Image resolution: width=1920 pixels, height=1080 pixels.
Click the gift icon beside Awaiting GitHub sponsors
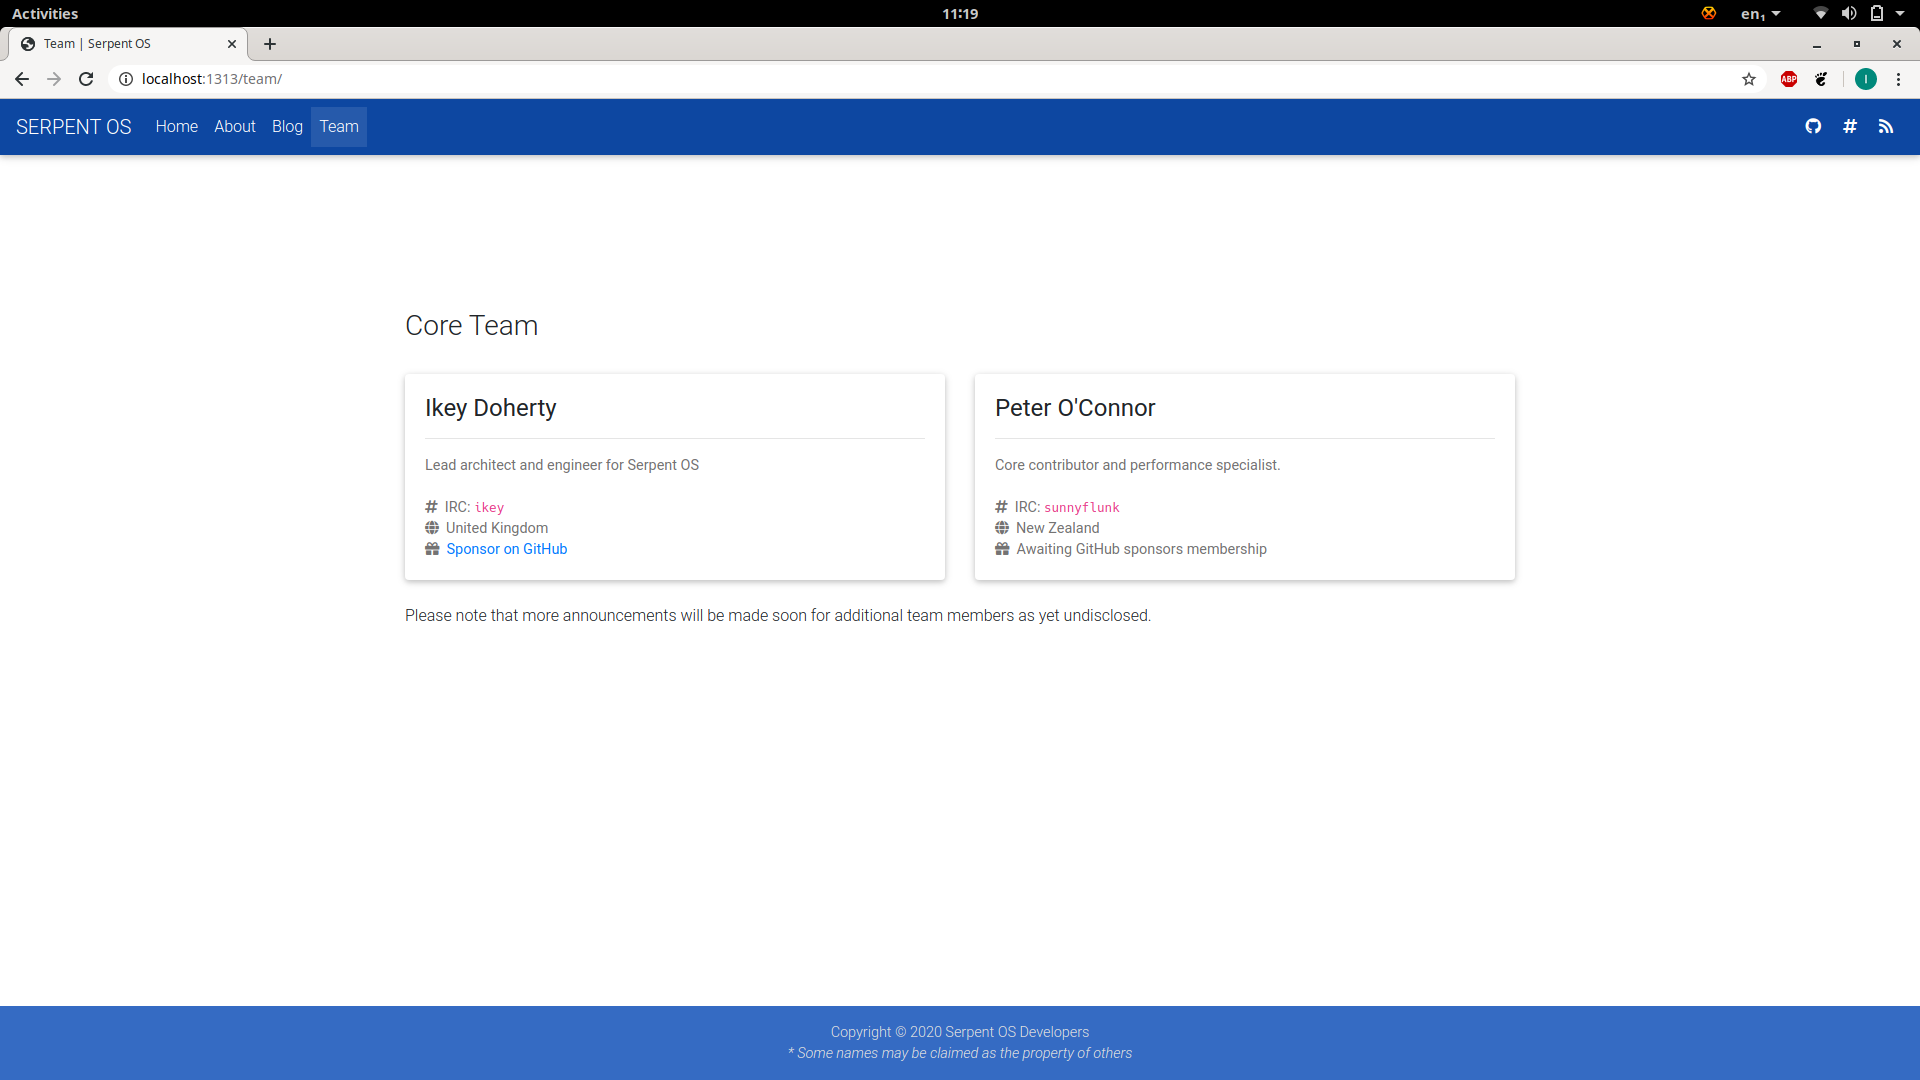click(x=1002, y=549)
